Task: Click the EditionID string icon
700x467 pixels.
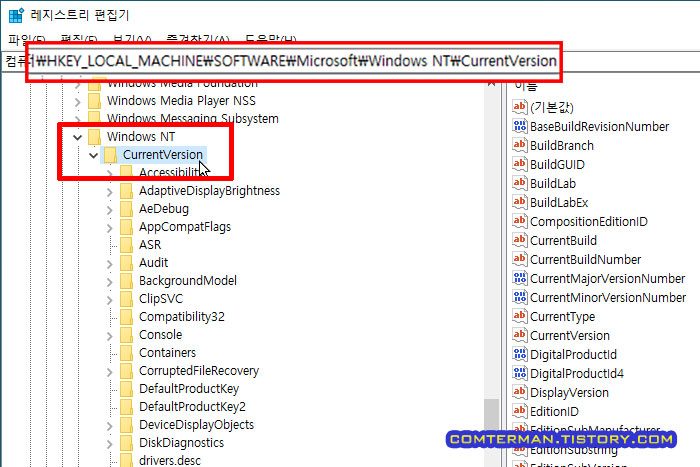Action: point(520,411)
